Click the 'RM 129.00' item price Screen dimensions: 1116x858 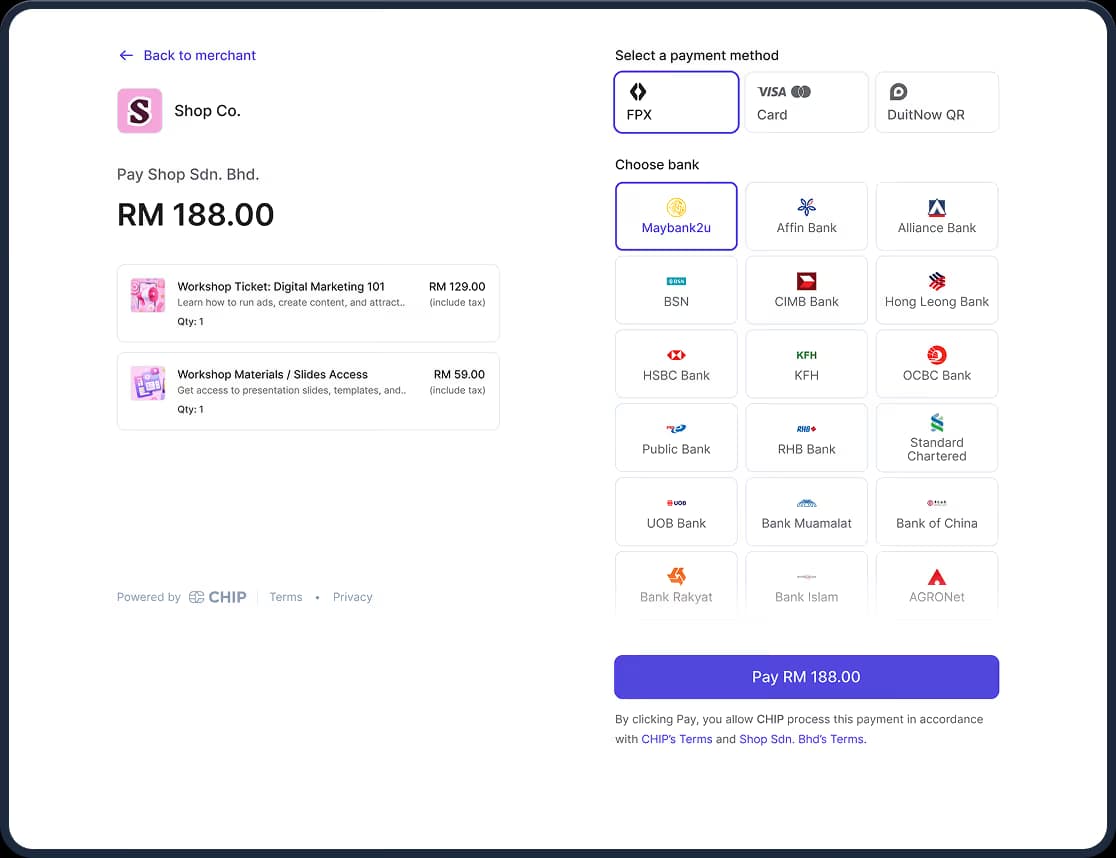point(457,286)
